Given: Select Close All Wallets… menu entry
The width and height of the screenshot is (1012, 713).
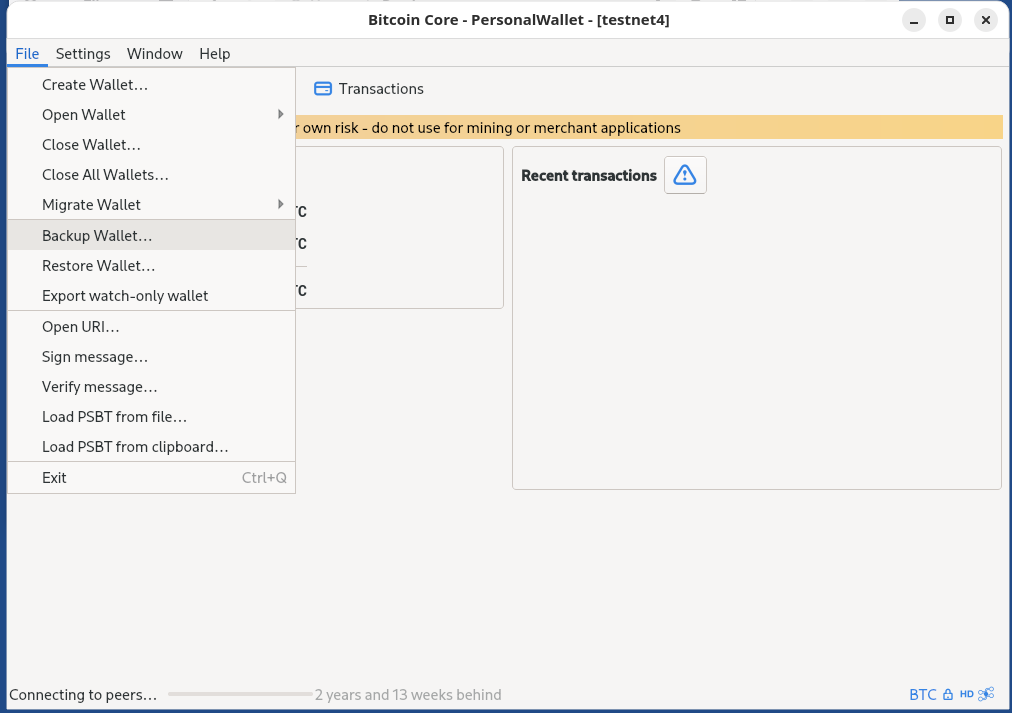Looking at the screenshot, I should pos(152,175).
